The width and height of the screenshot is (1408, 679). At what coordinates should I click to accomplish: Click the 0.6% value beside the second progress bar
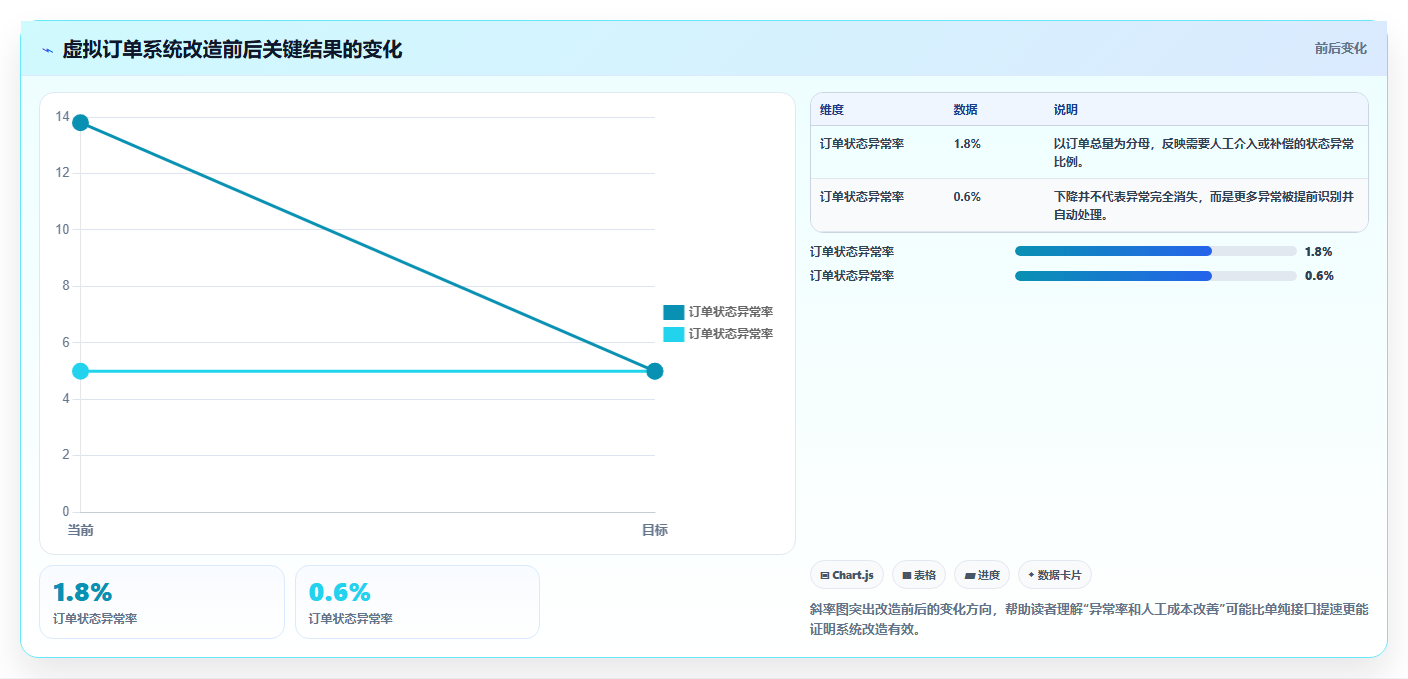1318,276
